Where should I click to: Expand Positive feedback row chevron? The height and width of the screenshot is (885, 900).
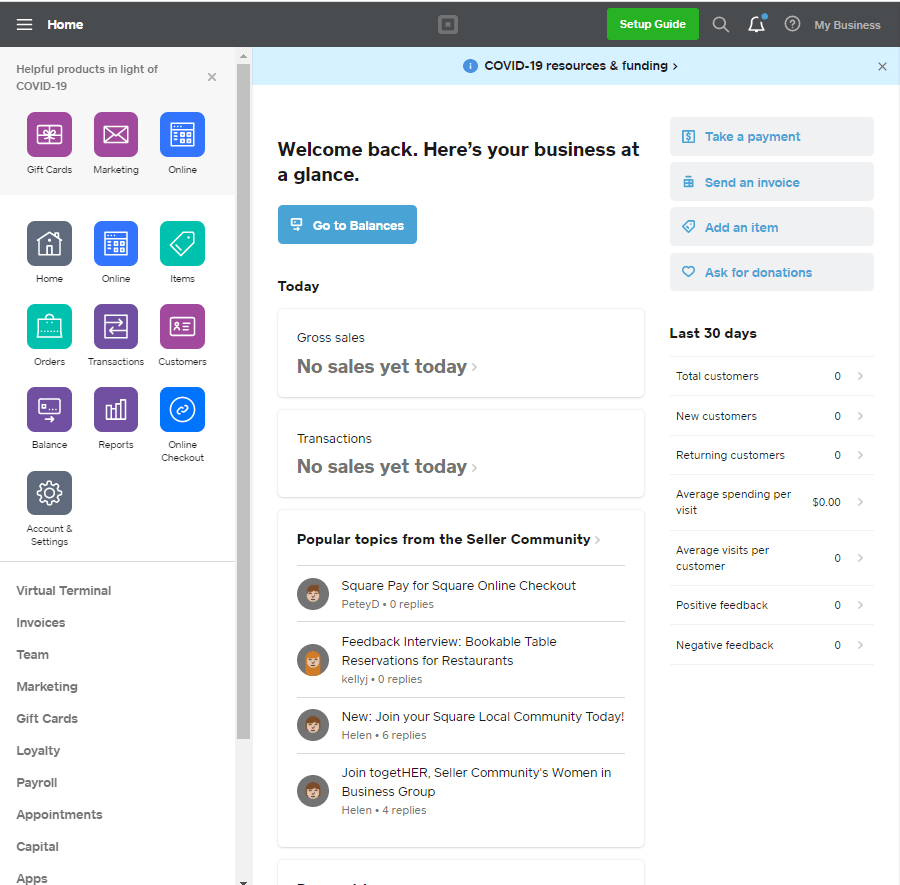860,605
